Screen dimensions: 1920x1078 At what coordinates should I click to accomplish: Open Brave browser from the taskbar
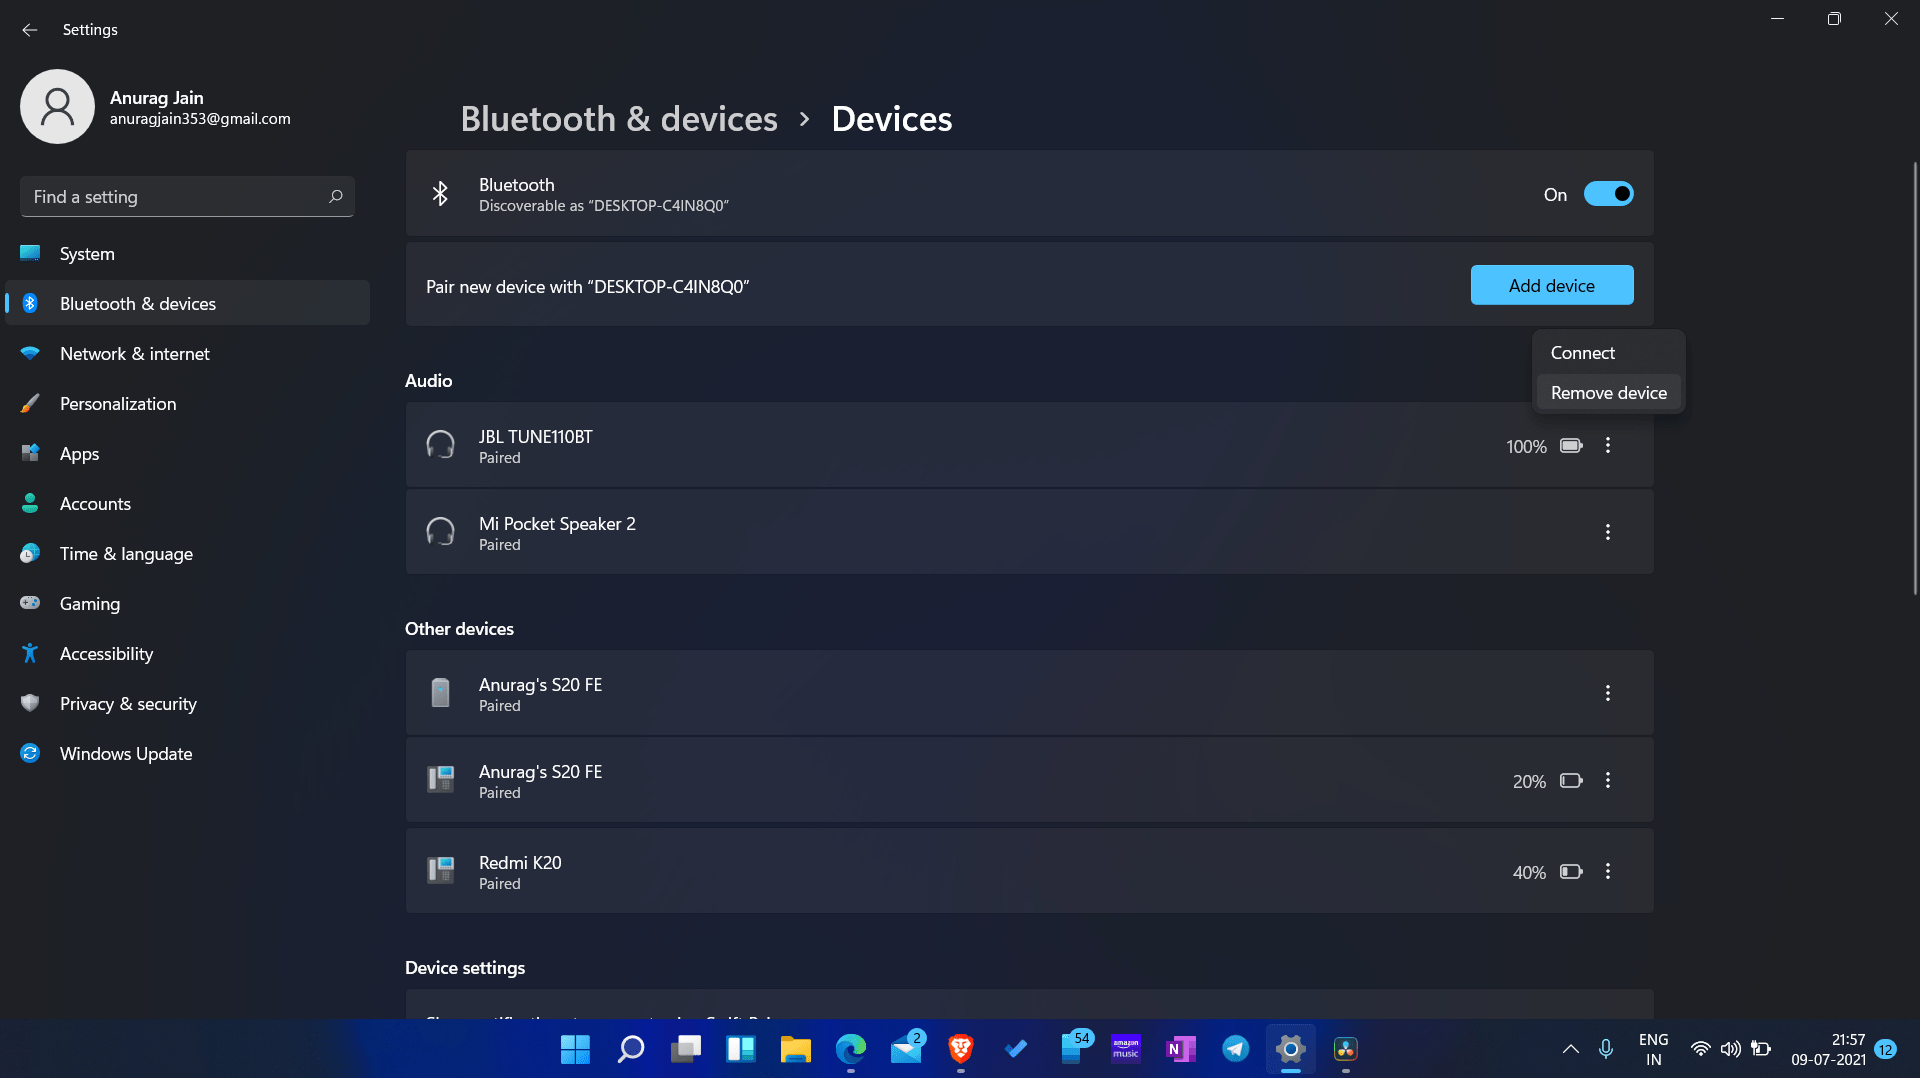960,1049
